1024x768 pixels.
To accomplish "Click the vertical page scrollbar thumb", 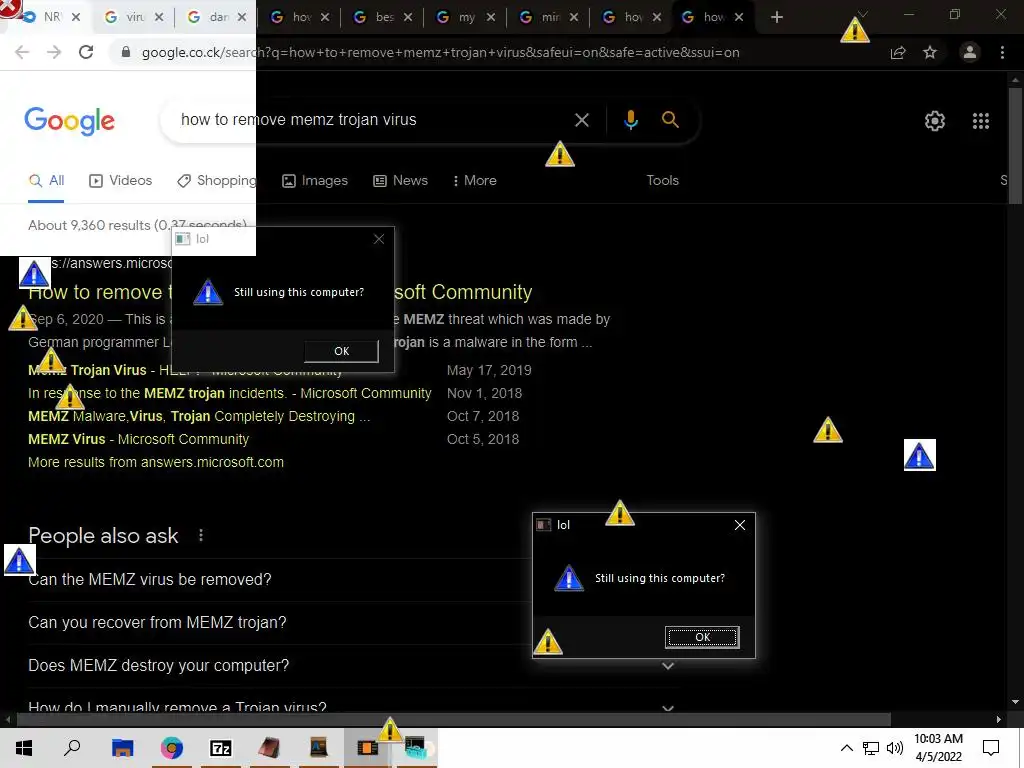I will click(x=1015, y=146).
